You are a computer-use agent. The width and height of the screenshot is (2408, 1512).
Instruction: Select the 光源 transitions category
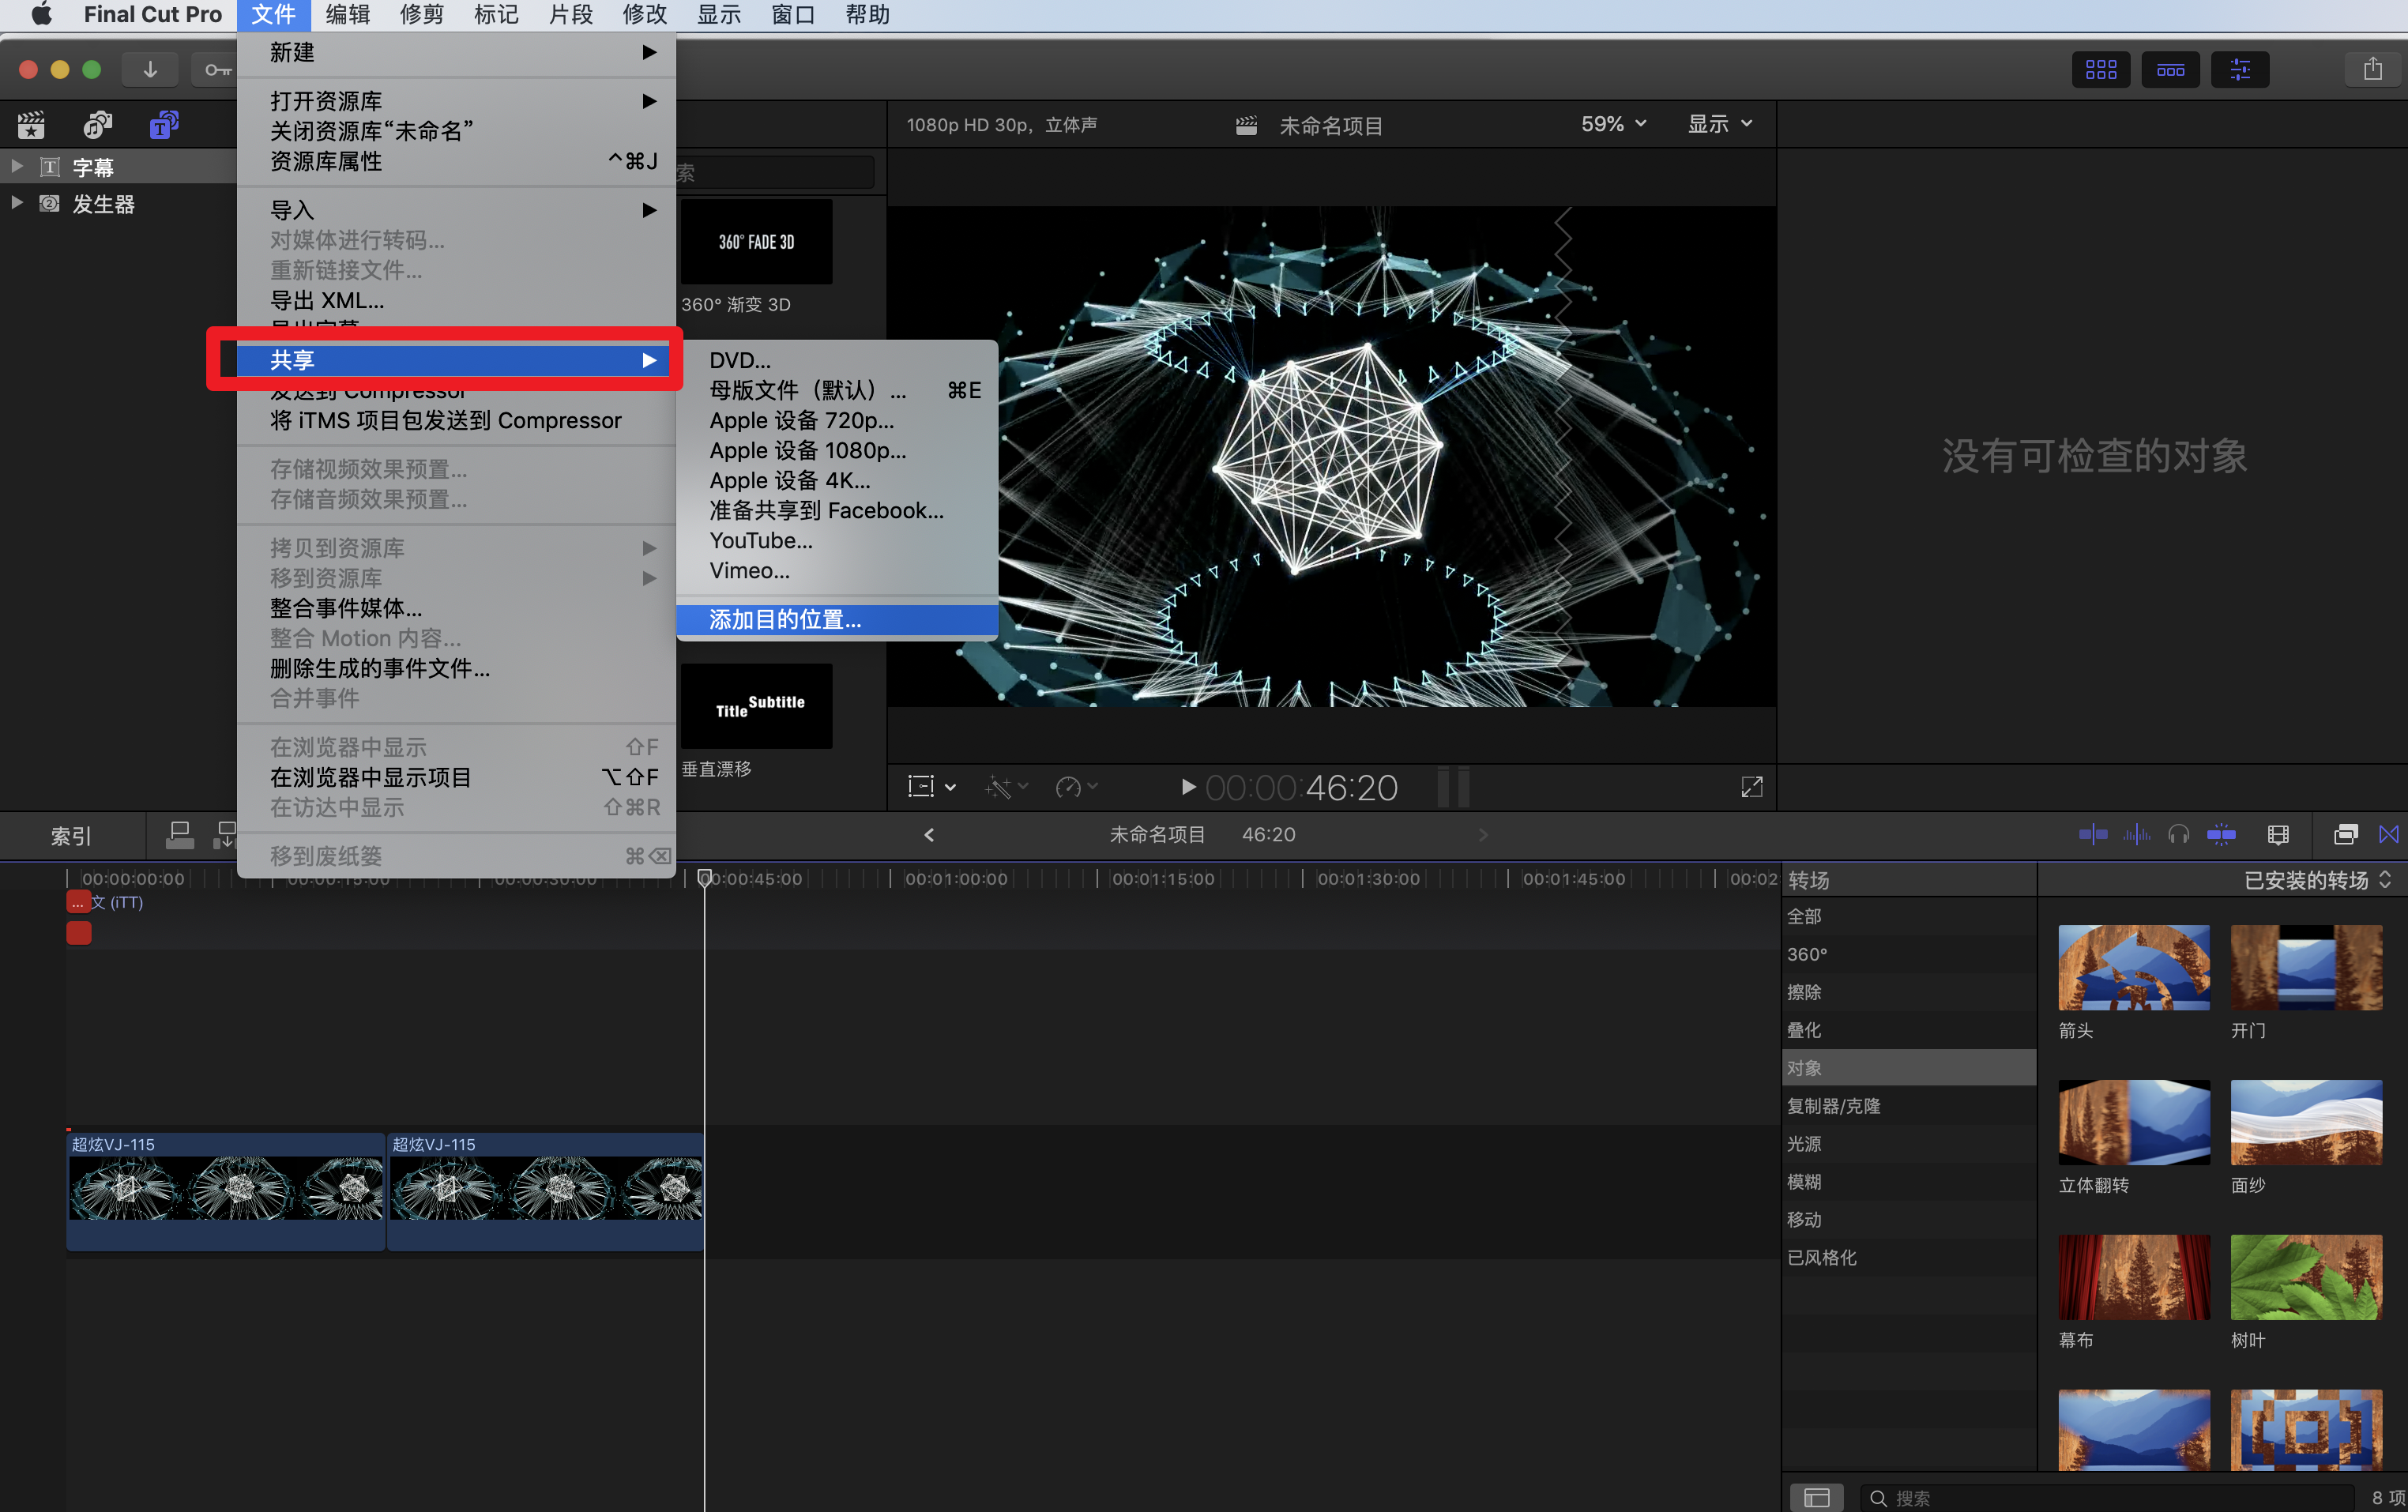(1908, 1144)
